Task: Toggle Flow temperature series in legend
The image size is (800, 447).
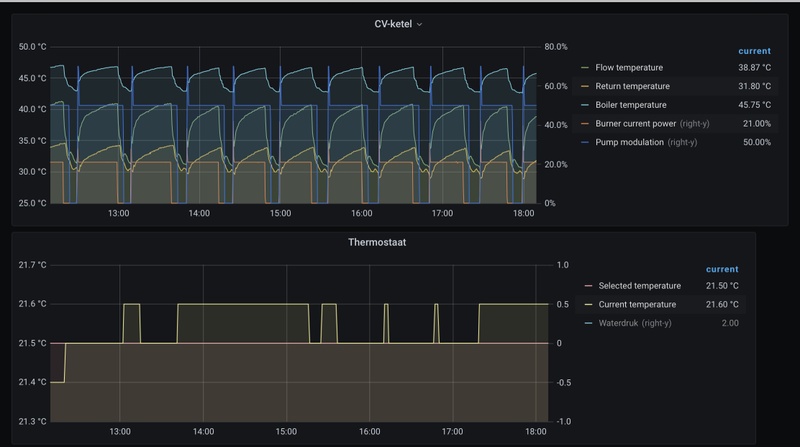Action: [629, 67]
